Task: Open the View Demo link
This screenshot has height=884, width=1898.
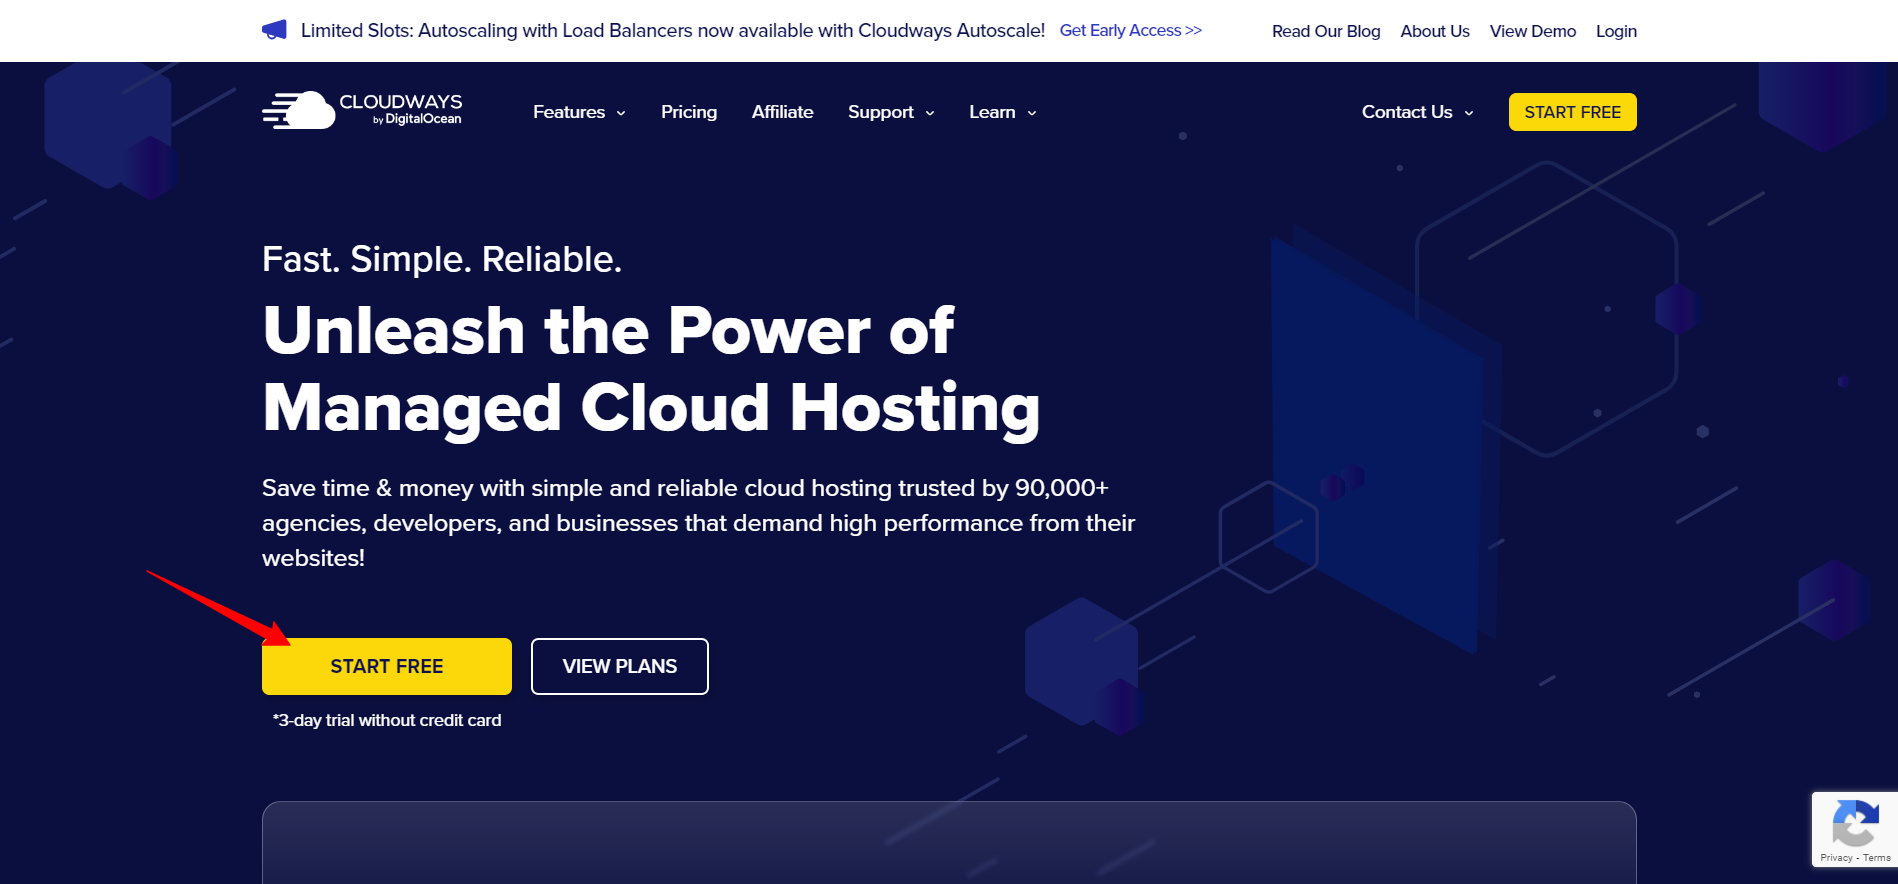Action: point(1533,31)
